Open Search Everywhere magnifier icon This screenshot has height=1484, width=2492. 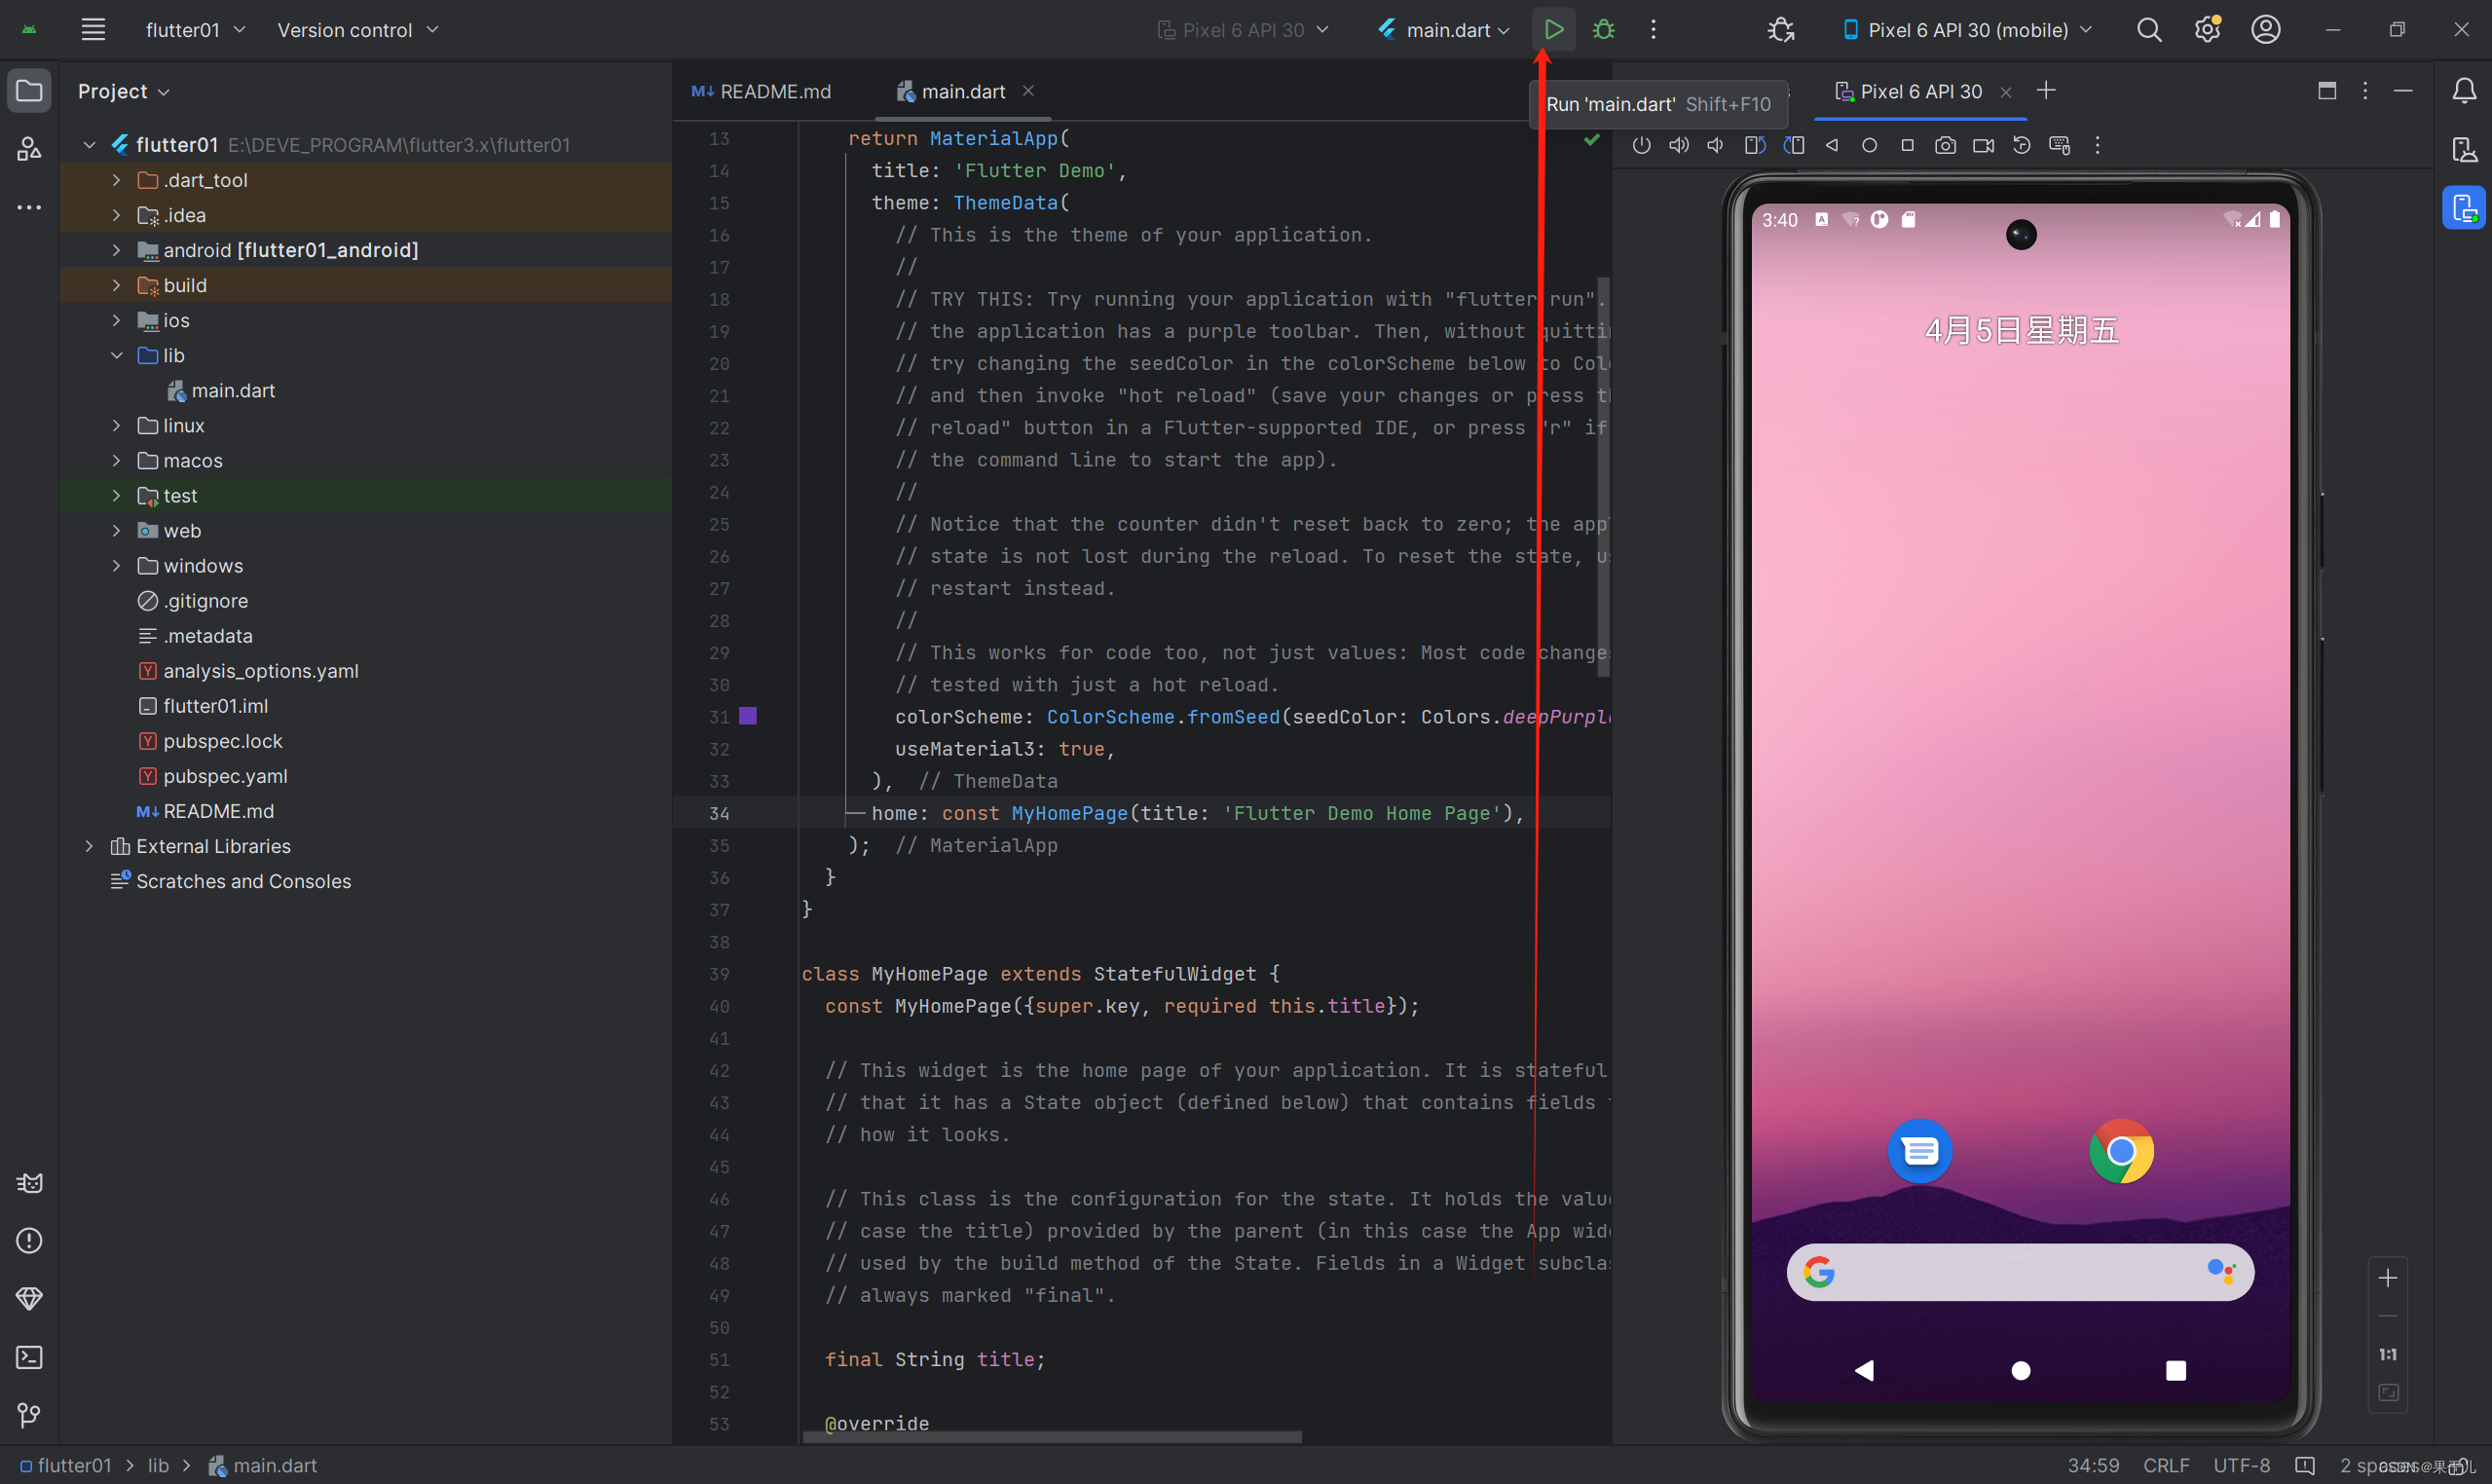[x=2148, y=30]
